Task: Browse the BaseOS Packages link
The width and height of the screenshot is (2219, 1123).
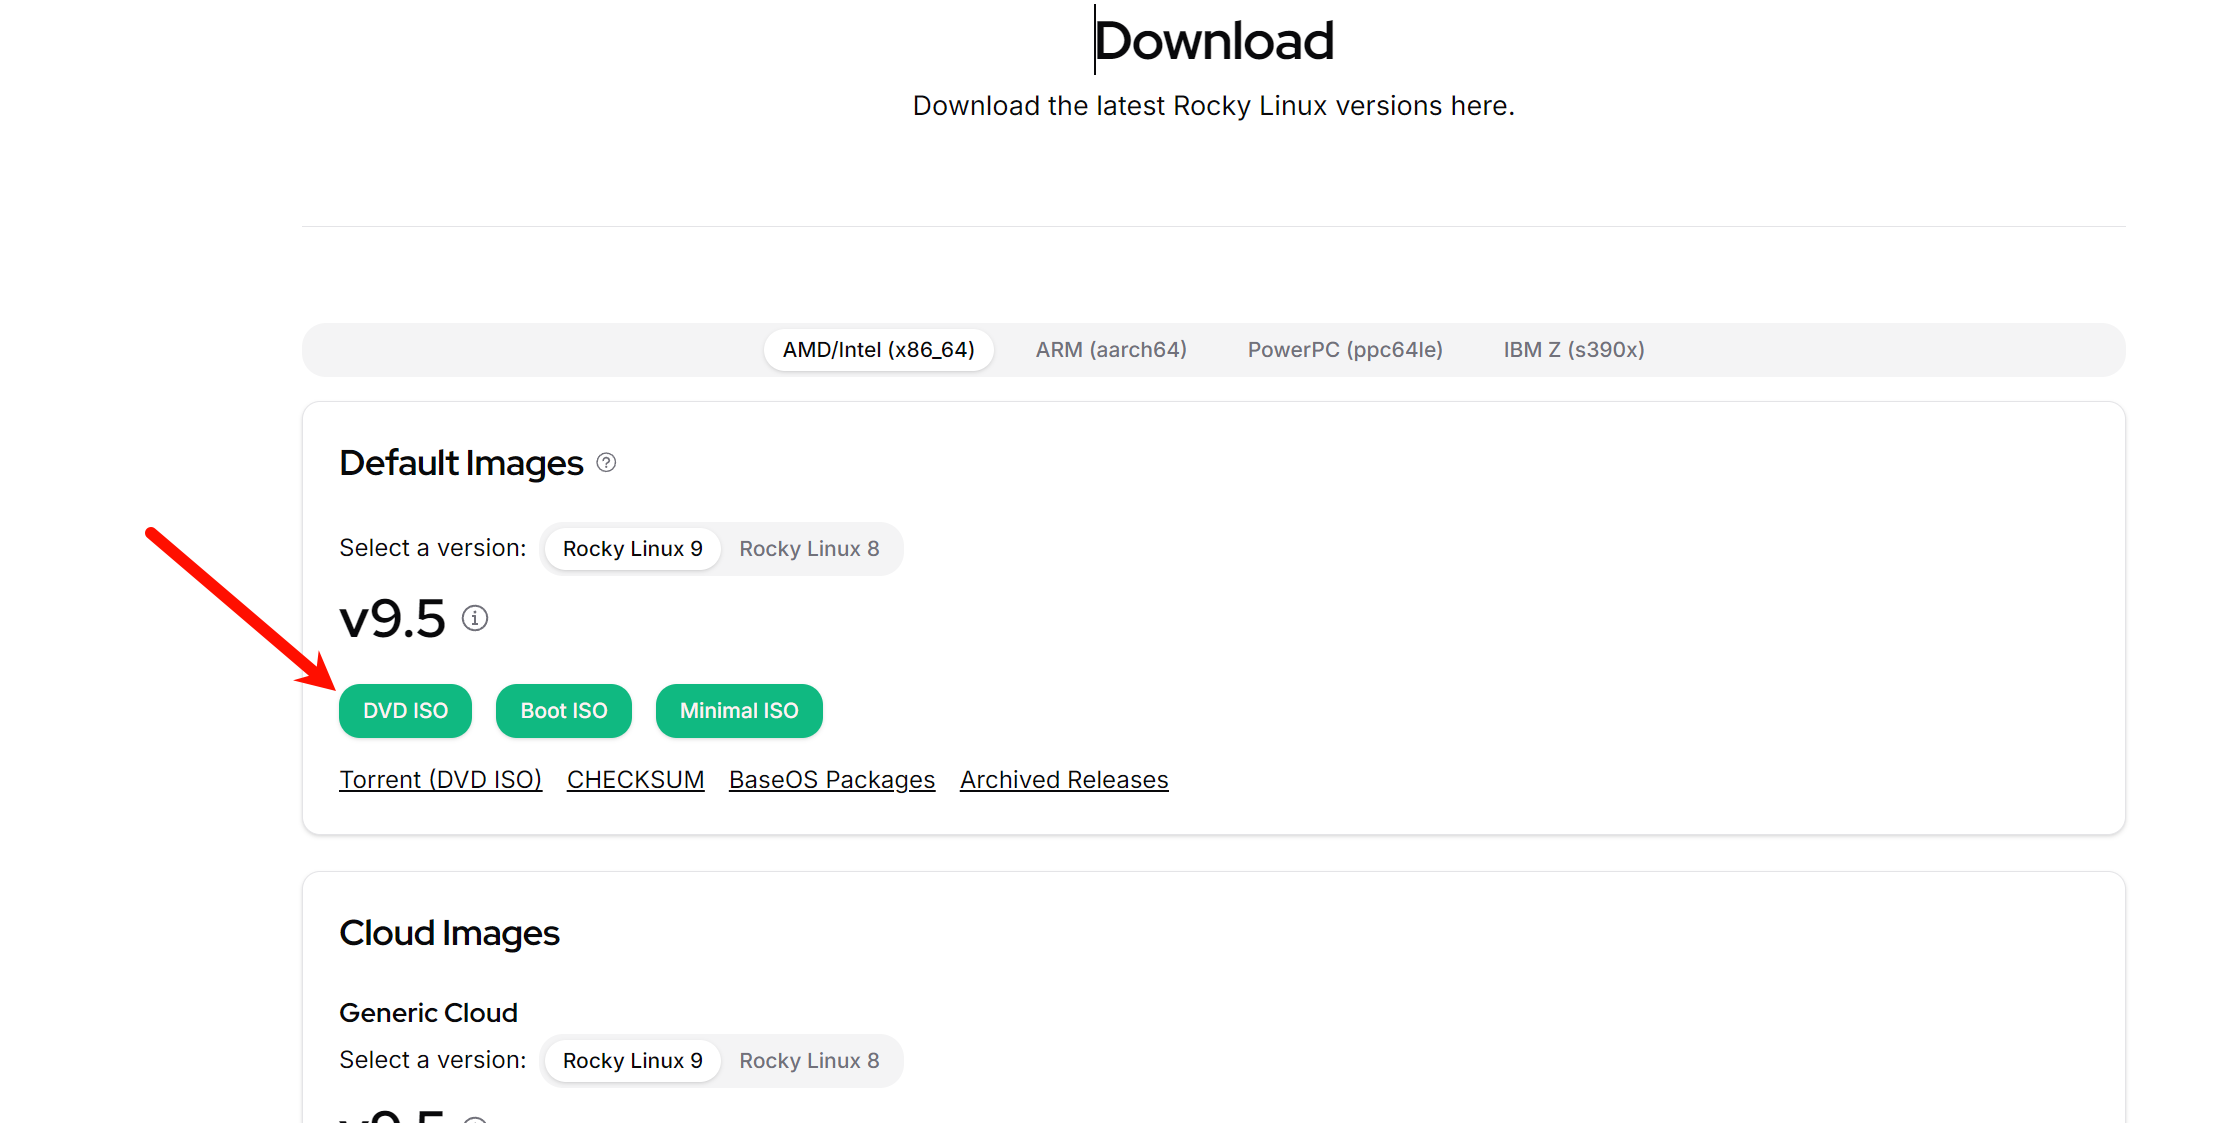Action: [x=832, y=780]
